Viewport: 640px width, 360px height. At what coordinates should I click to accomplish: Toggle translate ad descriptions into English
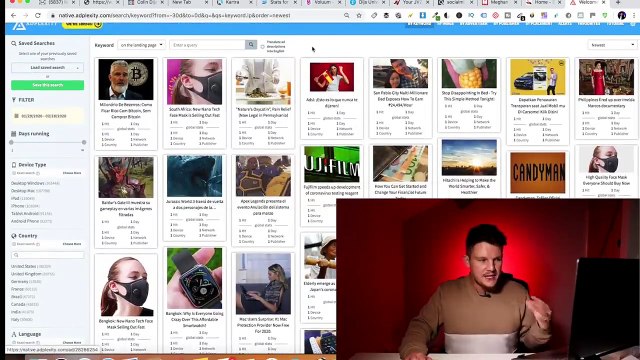click(262, 47)
